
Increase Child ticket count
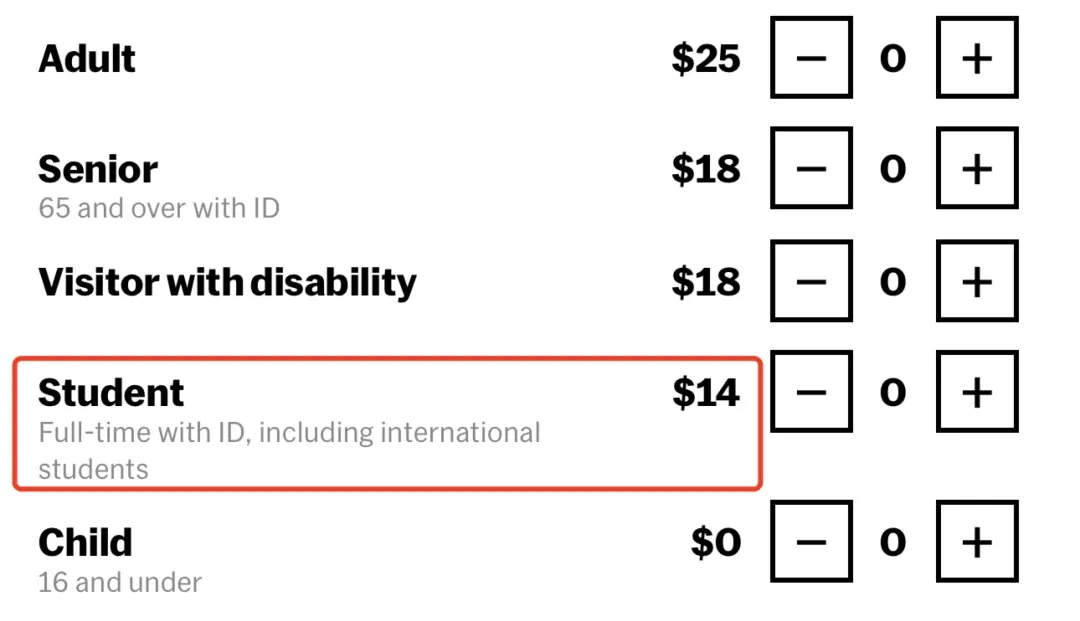[976, 542]
